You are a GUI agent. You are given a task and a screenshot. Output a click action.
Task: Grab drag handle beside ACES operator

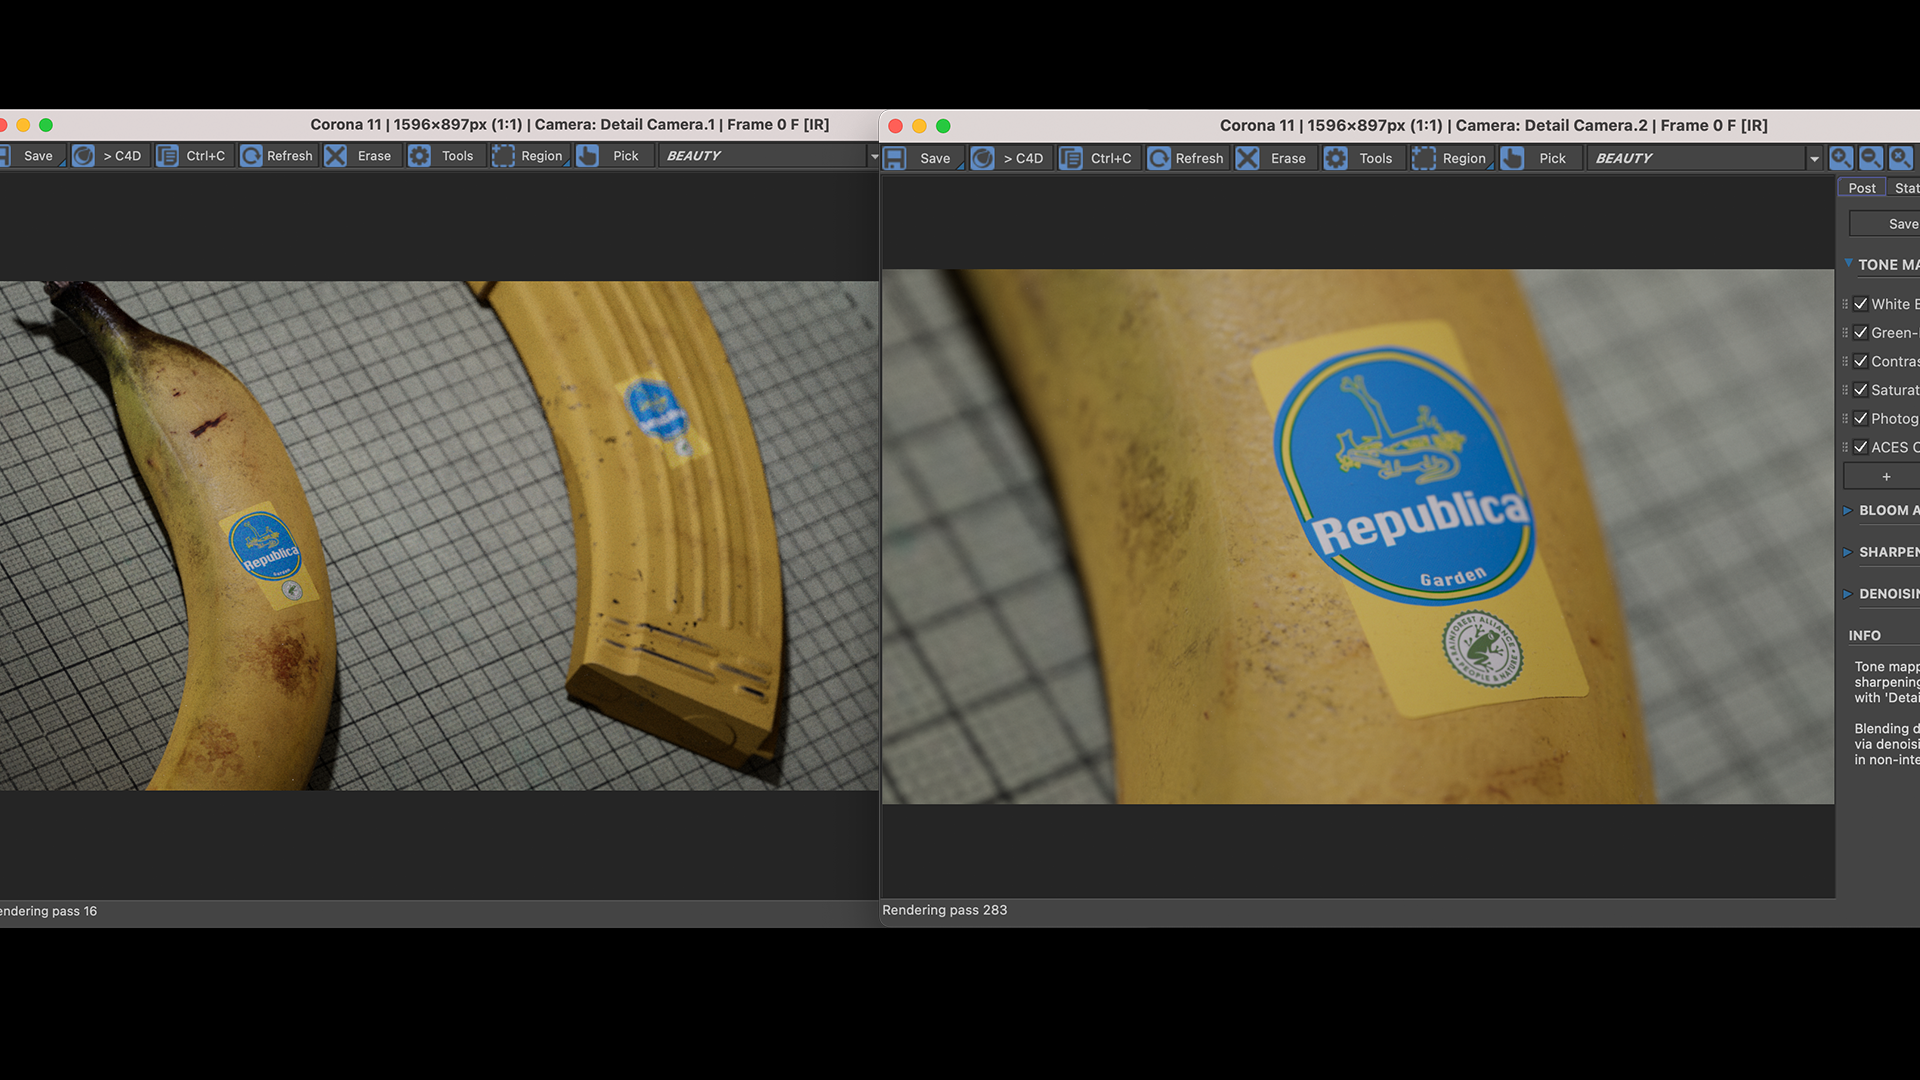click(x=1845, y=447)
